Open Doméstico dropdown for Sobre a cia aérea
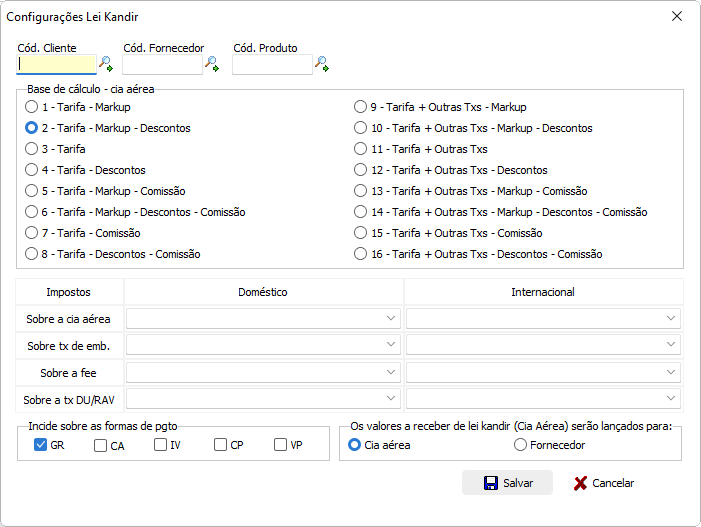This screenshot has width=701, height=527. [x=263, y=318]
